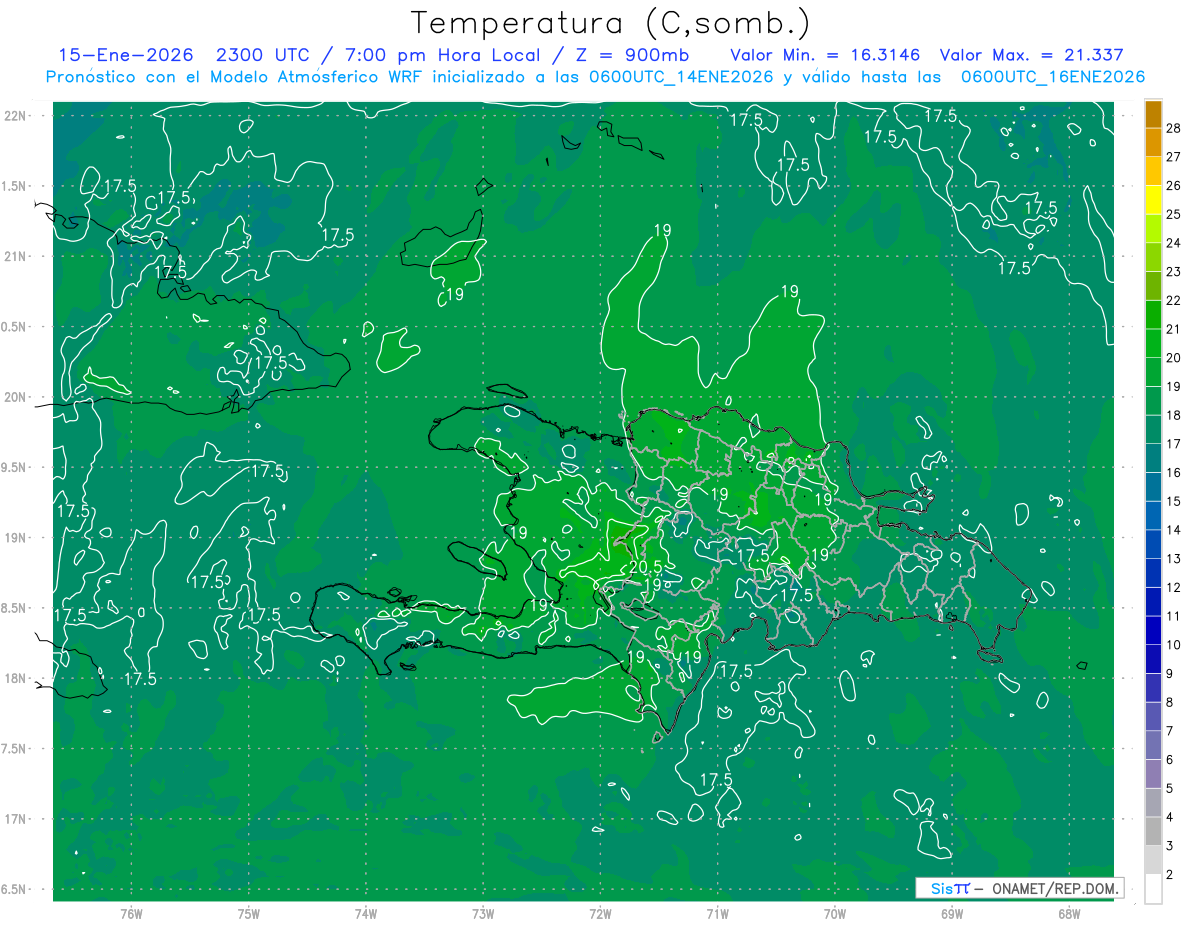Click the '21N' latitude label
The height and width of the screenshot is (927, 1200).
(x=15, y=256)
